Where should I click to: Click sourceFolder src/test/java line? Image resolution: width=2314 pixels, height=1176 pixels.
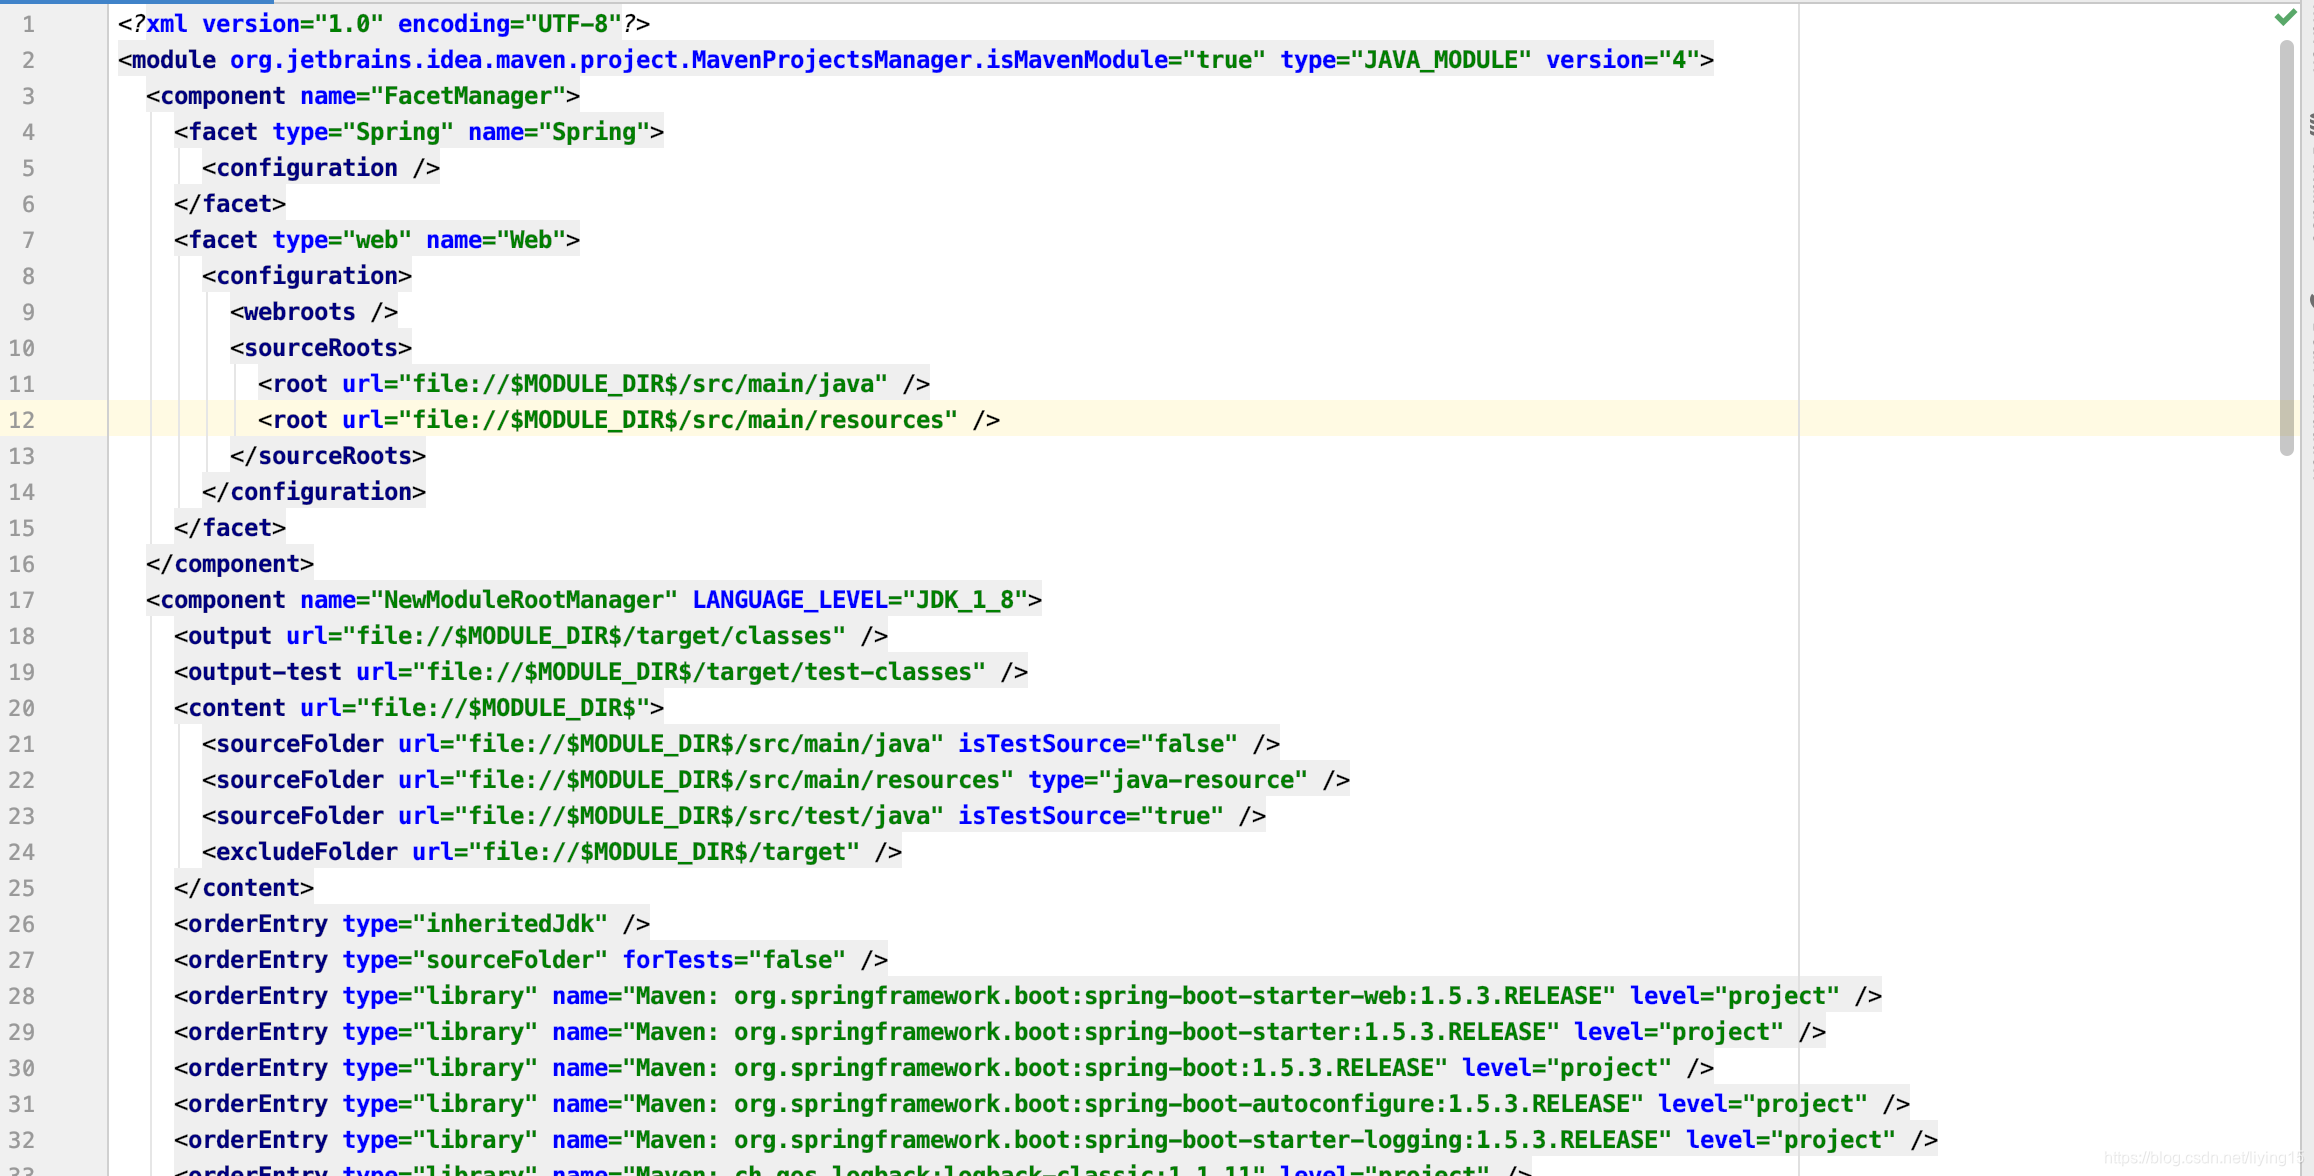734,816
